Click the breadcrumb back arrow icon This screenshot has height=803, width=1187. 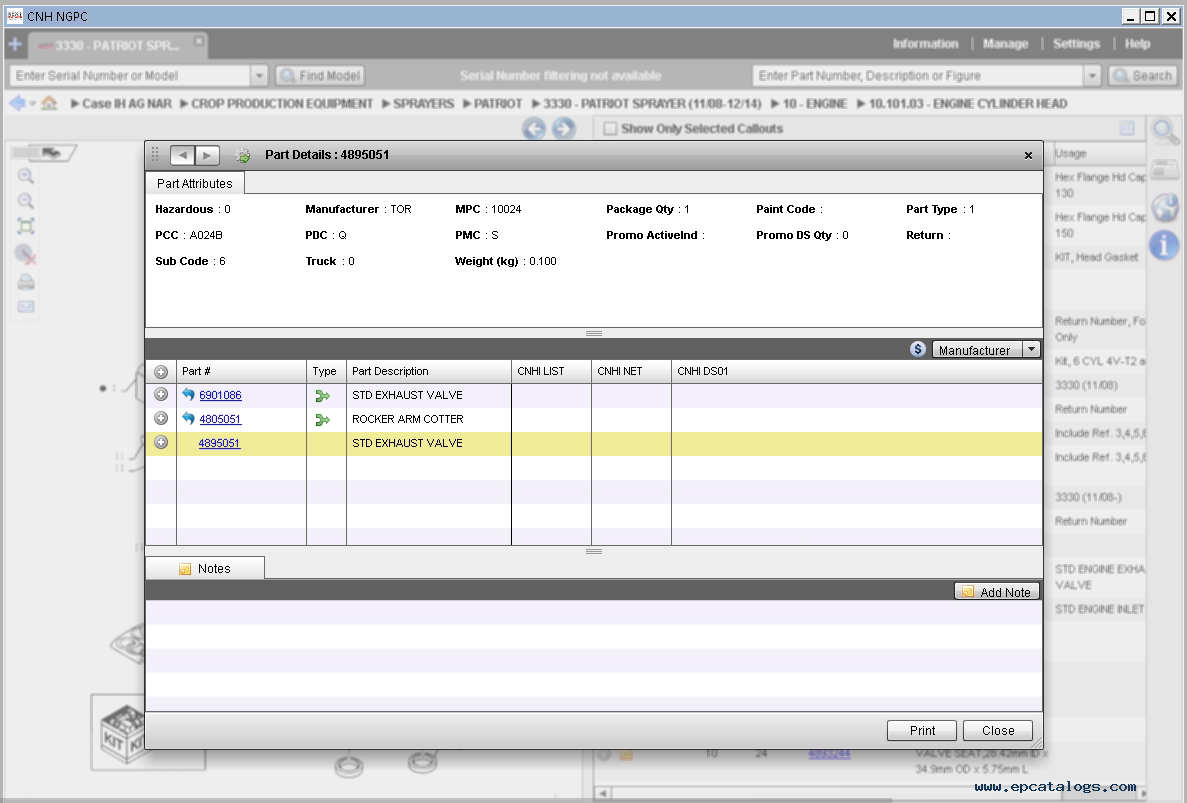17,103
